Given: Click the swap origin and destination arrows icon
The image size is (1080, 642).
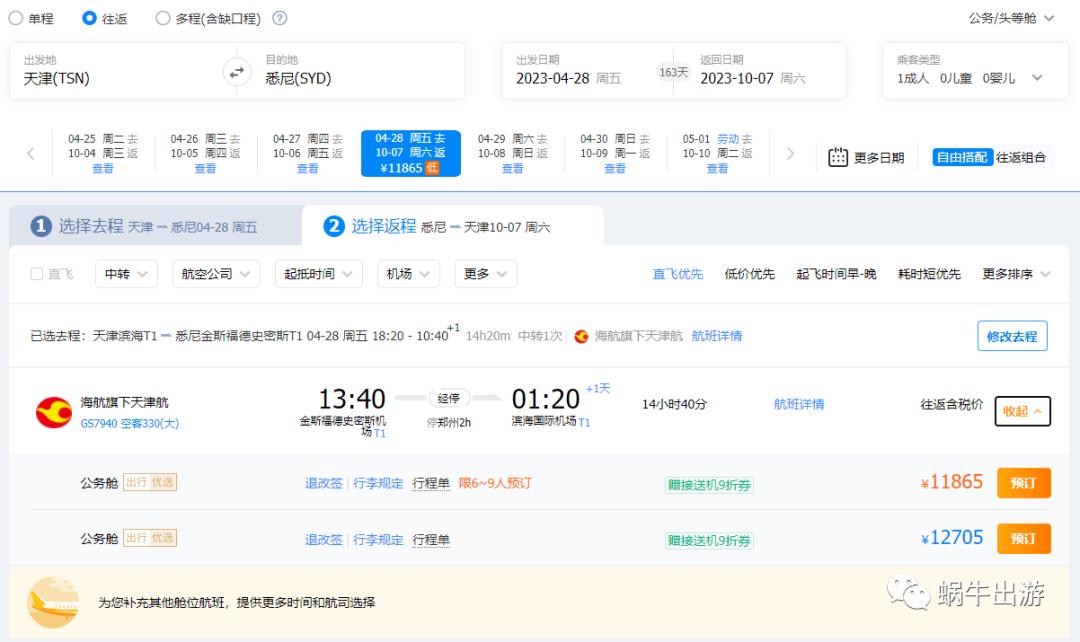Looking at the screenshot, I should [235, 71].
